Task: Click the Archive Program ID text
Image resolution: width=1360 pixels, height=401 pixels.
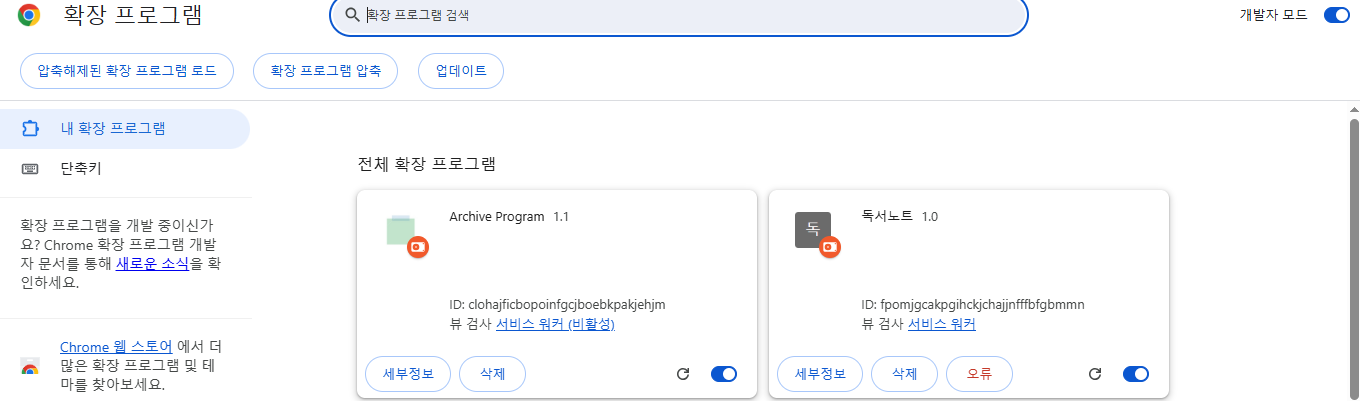Action: tap(558, 304)
